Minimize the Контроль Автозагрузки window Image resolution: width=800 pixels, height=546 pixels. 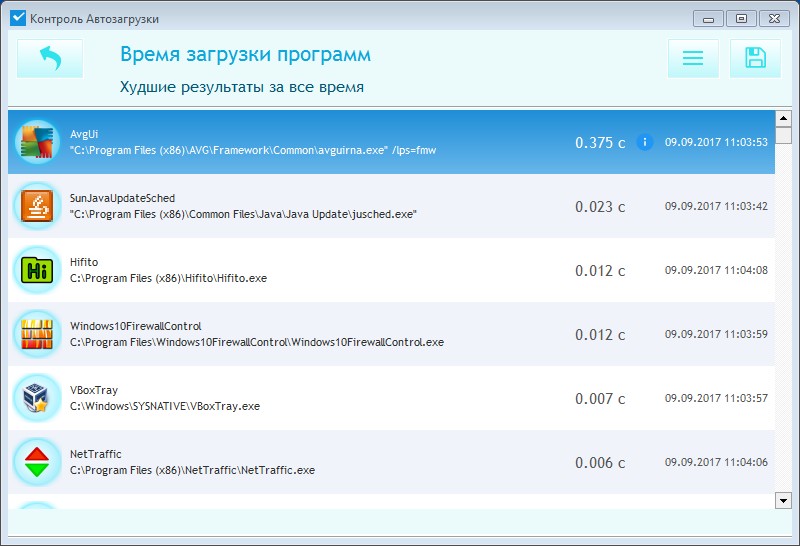pos(708,19)
